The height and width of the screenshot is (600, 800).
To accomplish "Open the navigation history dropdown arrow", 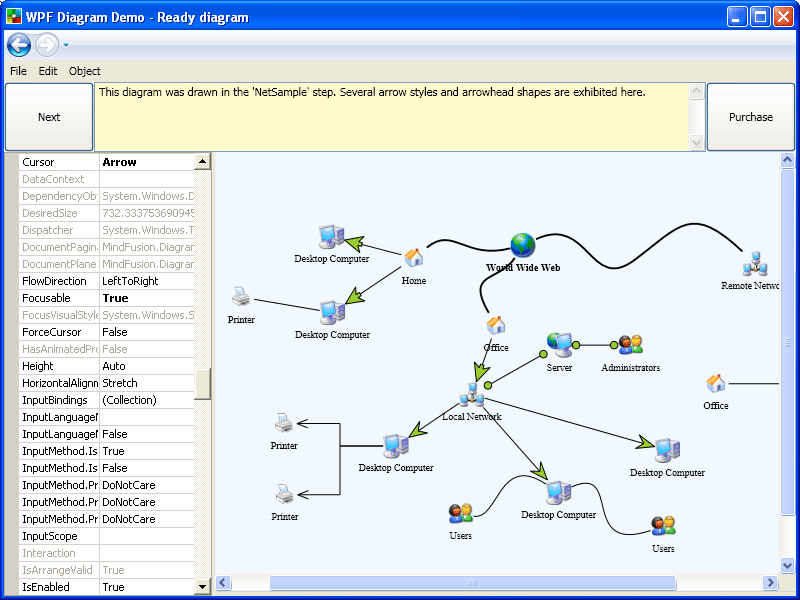I will click(66, 45).
